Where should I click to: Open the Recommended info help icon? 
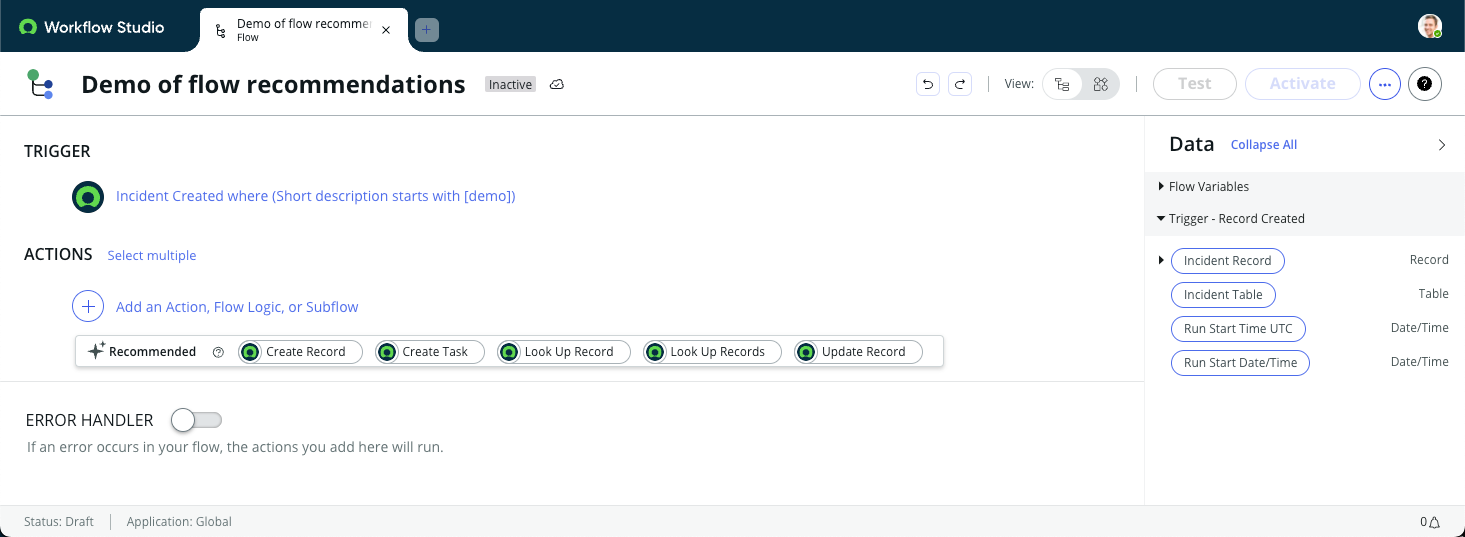pos(218,352)
